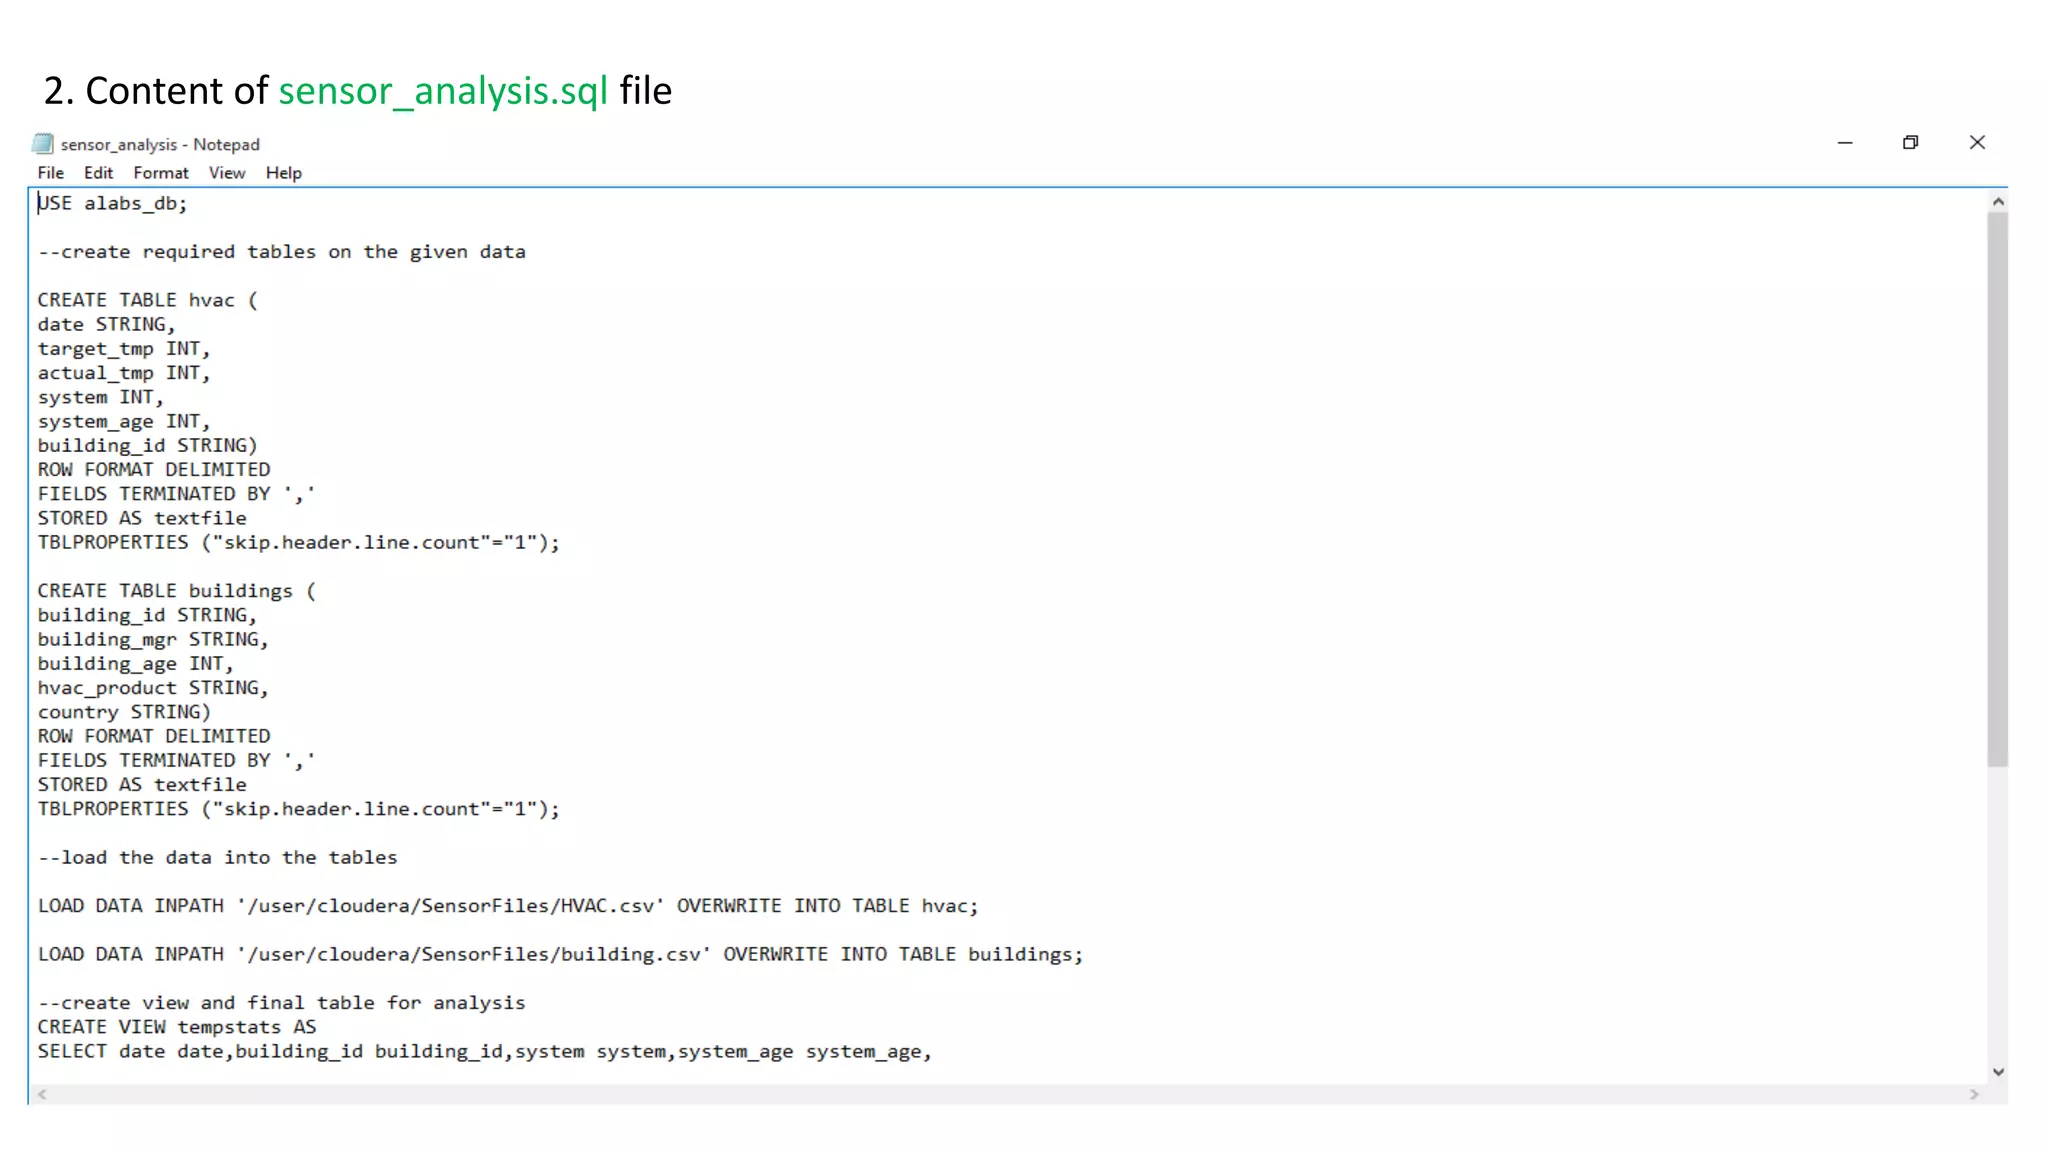This screenshot has width=2048, height=1152.
Task: Click the 'CREATE TABLE buildings (' line
Action: (177, 591)
